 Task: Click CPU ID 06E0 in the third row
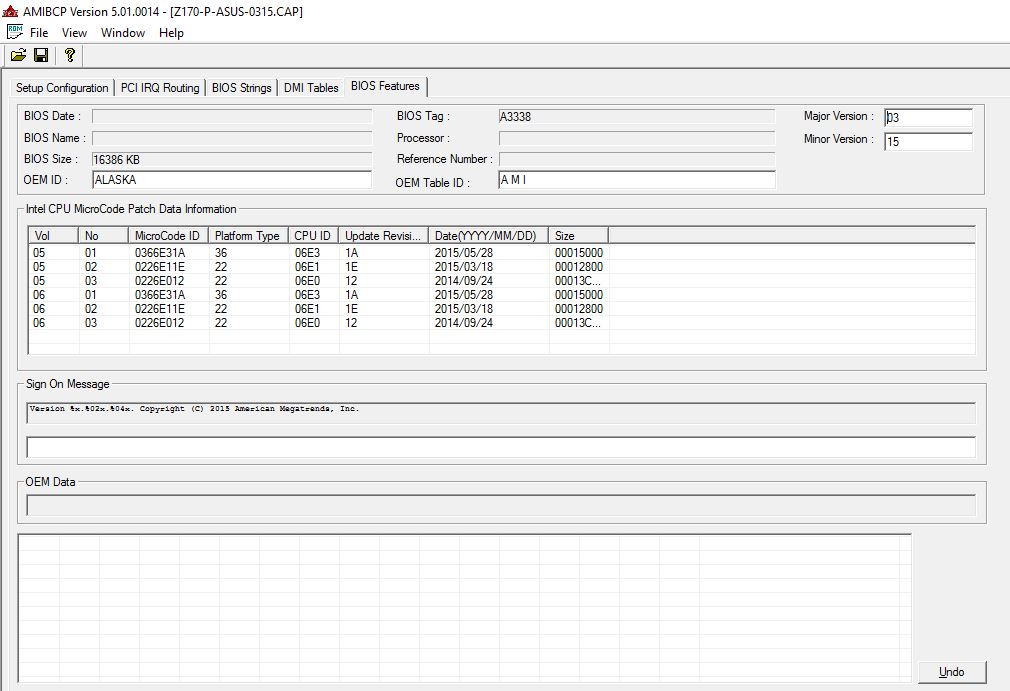pyautogui.click(x=307, y=281)
